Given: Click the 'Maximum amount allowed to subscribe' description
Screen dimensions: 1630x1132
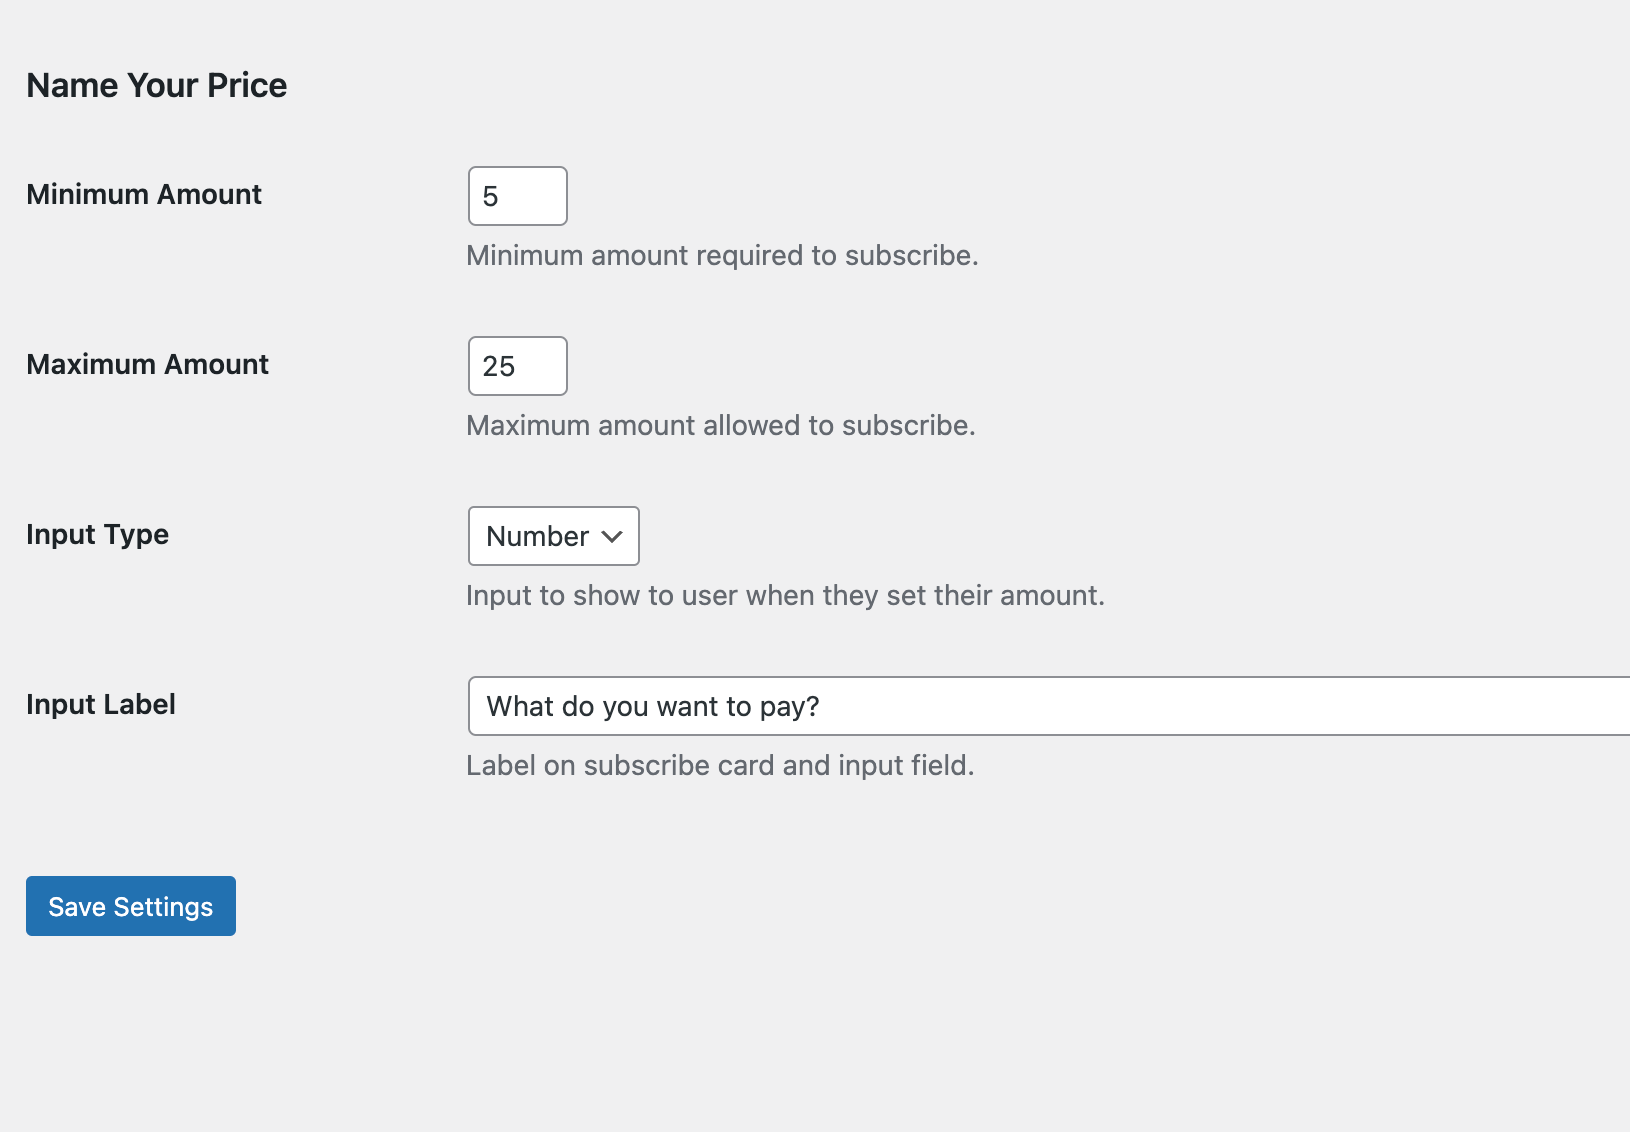Looking at the screenshot, I should click(720, 425).
